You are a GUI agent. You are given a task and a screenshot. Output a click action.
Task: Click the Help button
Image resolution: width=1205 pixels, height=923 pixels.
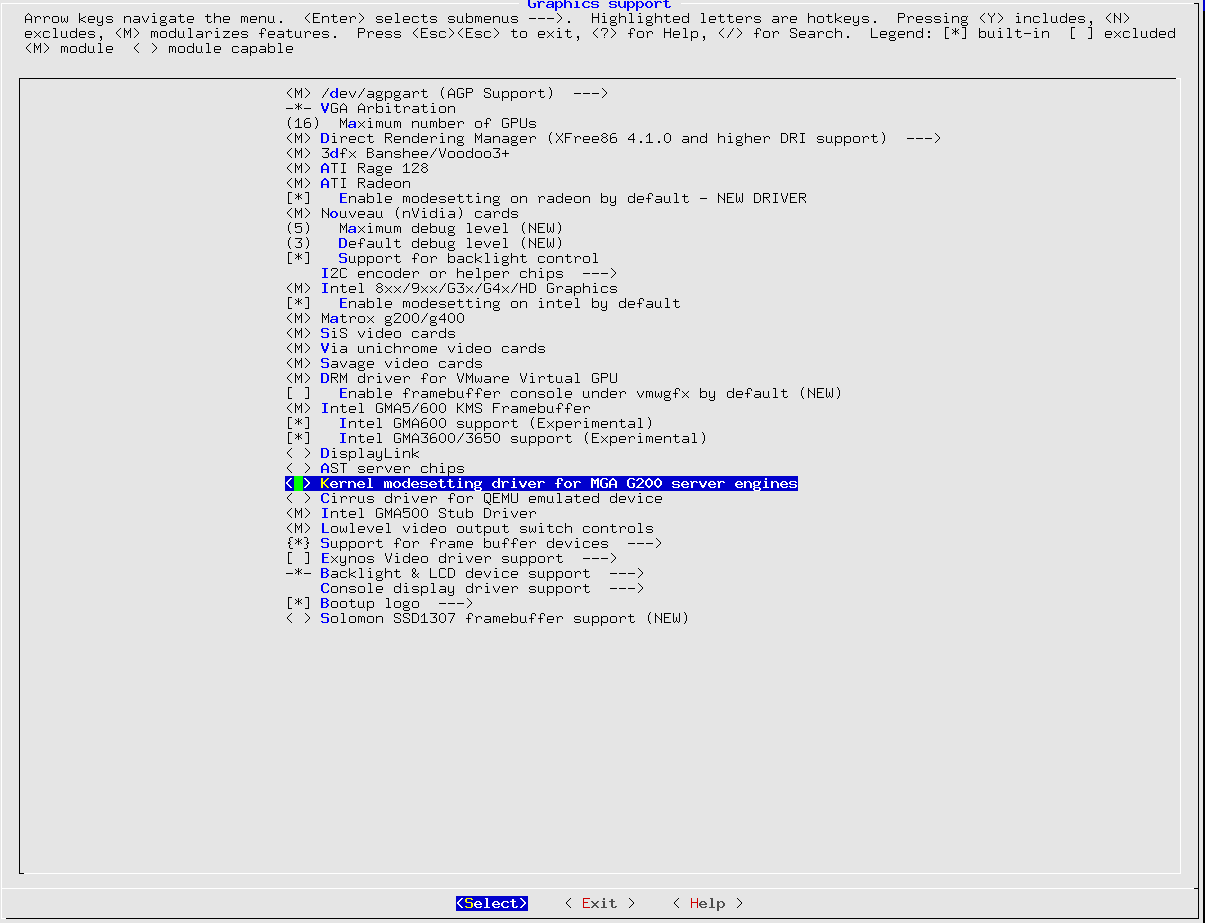(707, 903)
